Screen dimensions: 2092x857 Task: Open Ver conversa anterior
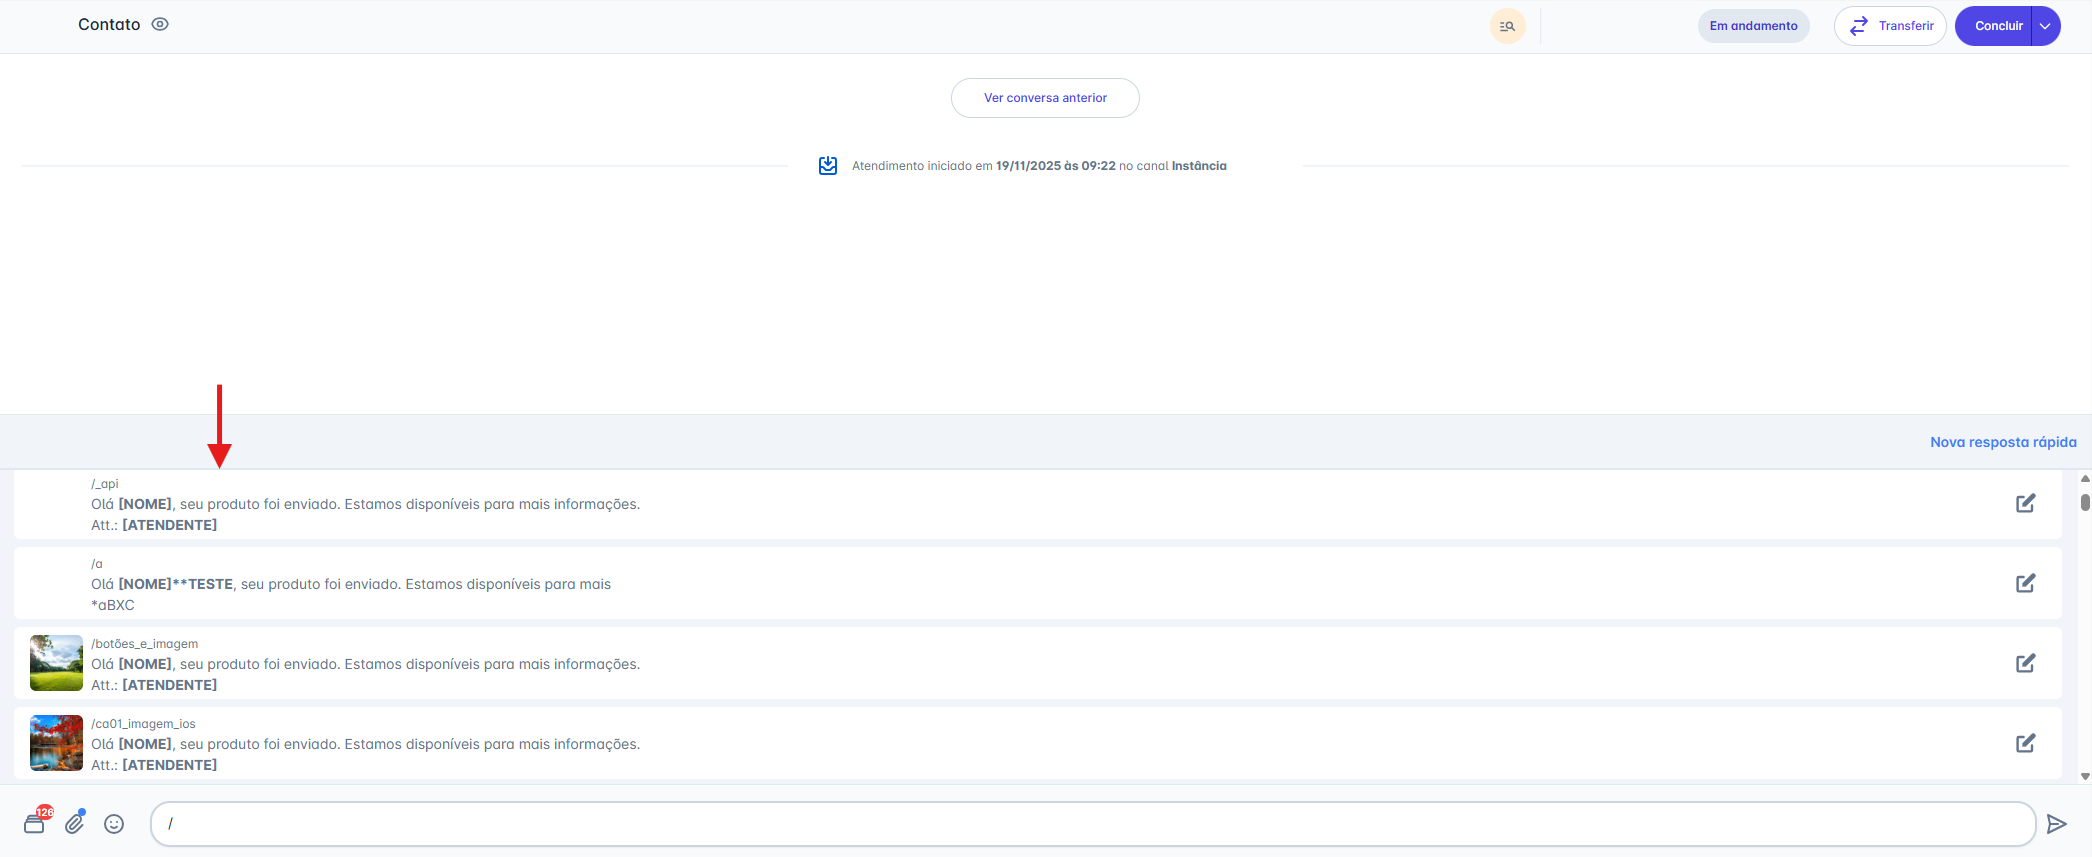click(1045, 98)
